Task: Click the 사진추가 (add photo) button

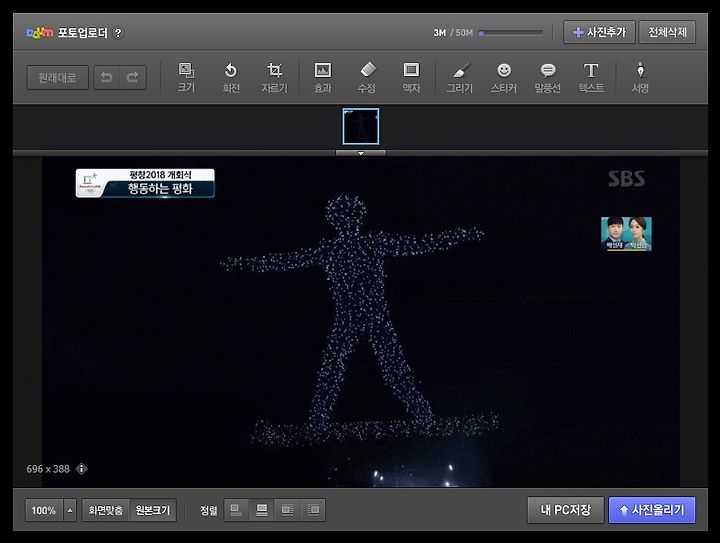Action: [599, 33]
